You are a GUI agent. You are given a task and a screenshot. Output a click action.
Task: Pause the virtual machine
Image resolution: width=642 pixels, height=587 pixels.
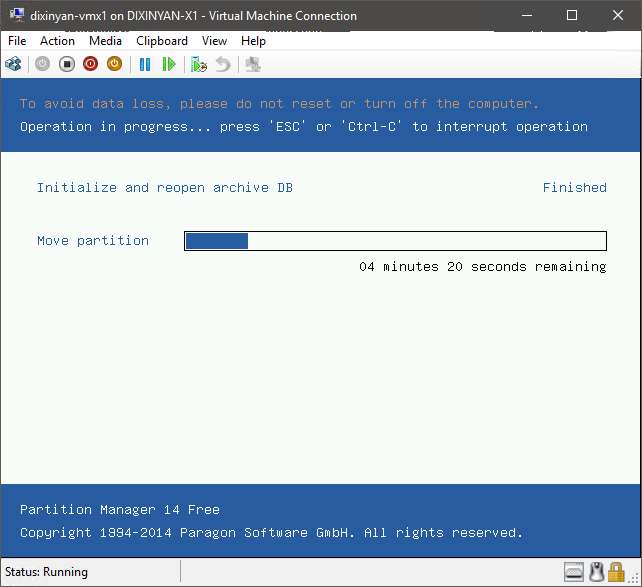pos(145,64)
